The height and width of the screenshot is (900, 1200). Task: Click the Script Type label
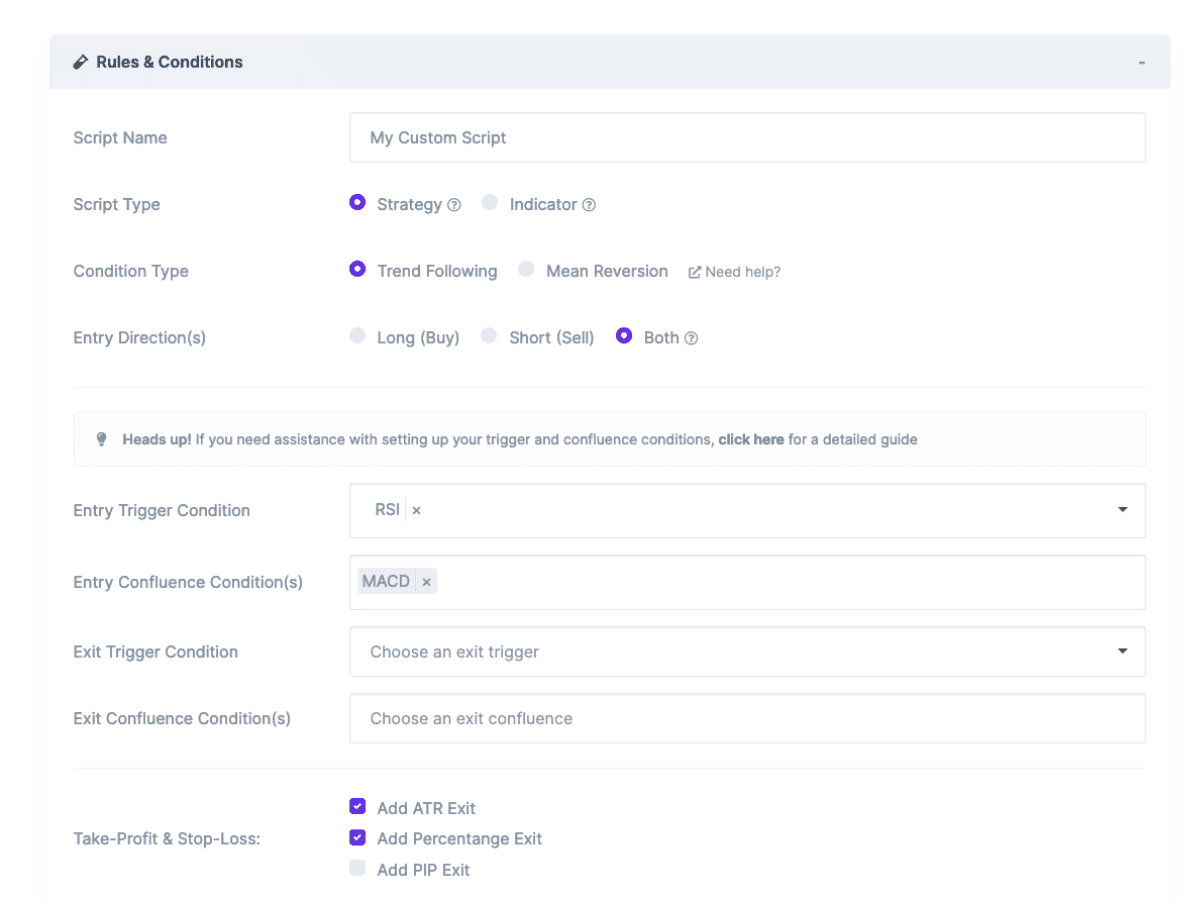click(x=116, y=204)
